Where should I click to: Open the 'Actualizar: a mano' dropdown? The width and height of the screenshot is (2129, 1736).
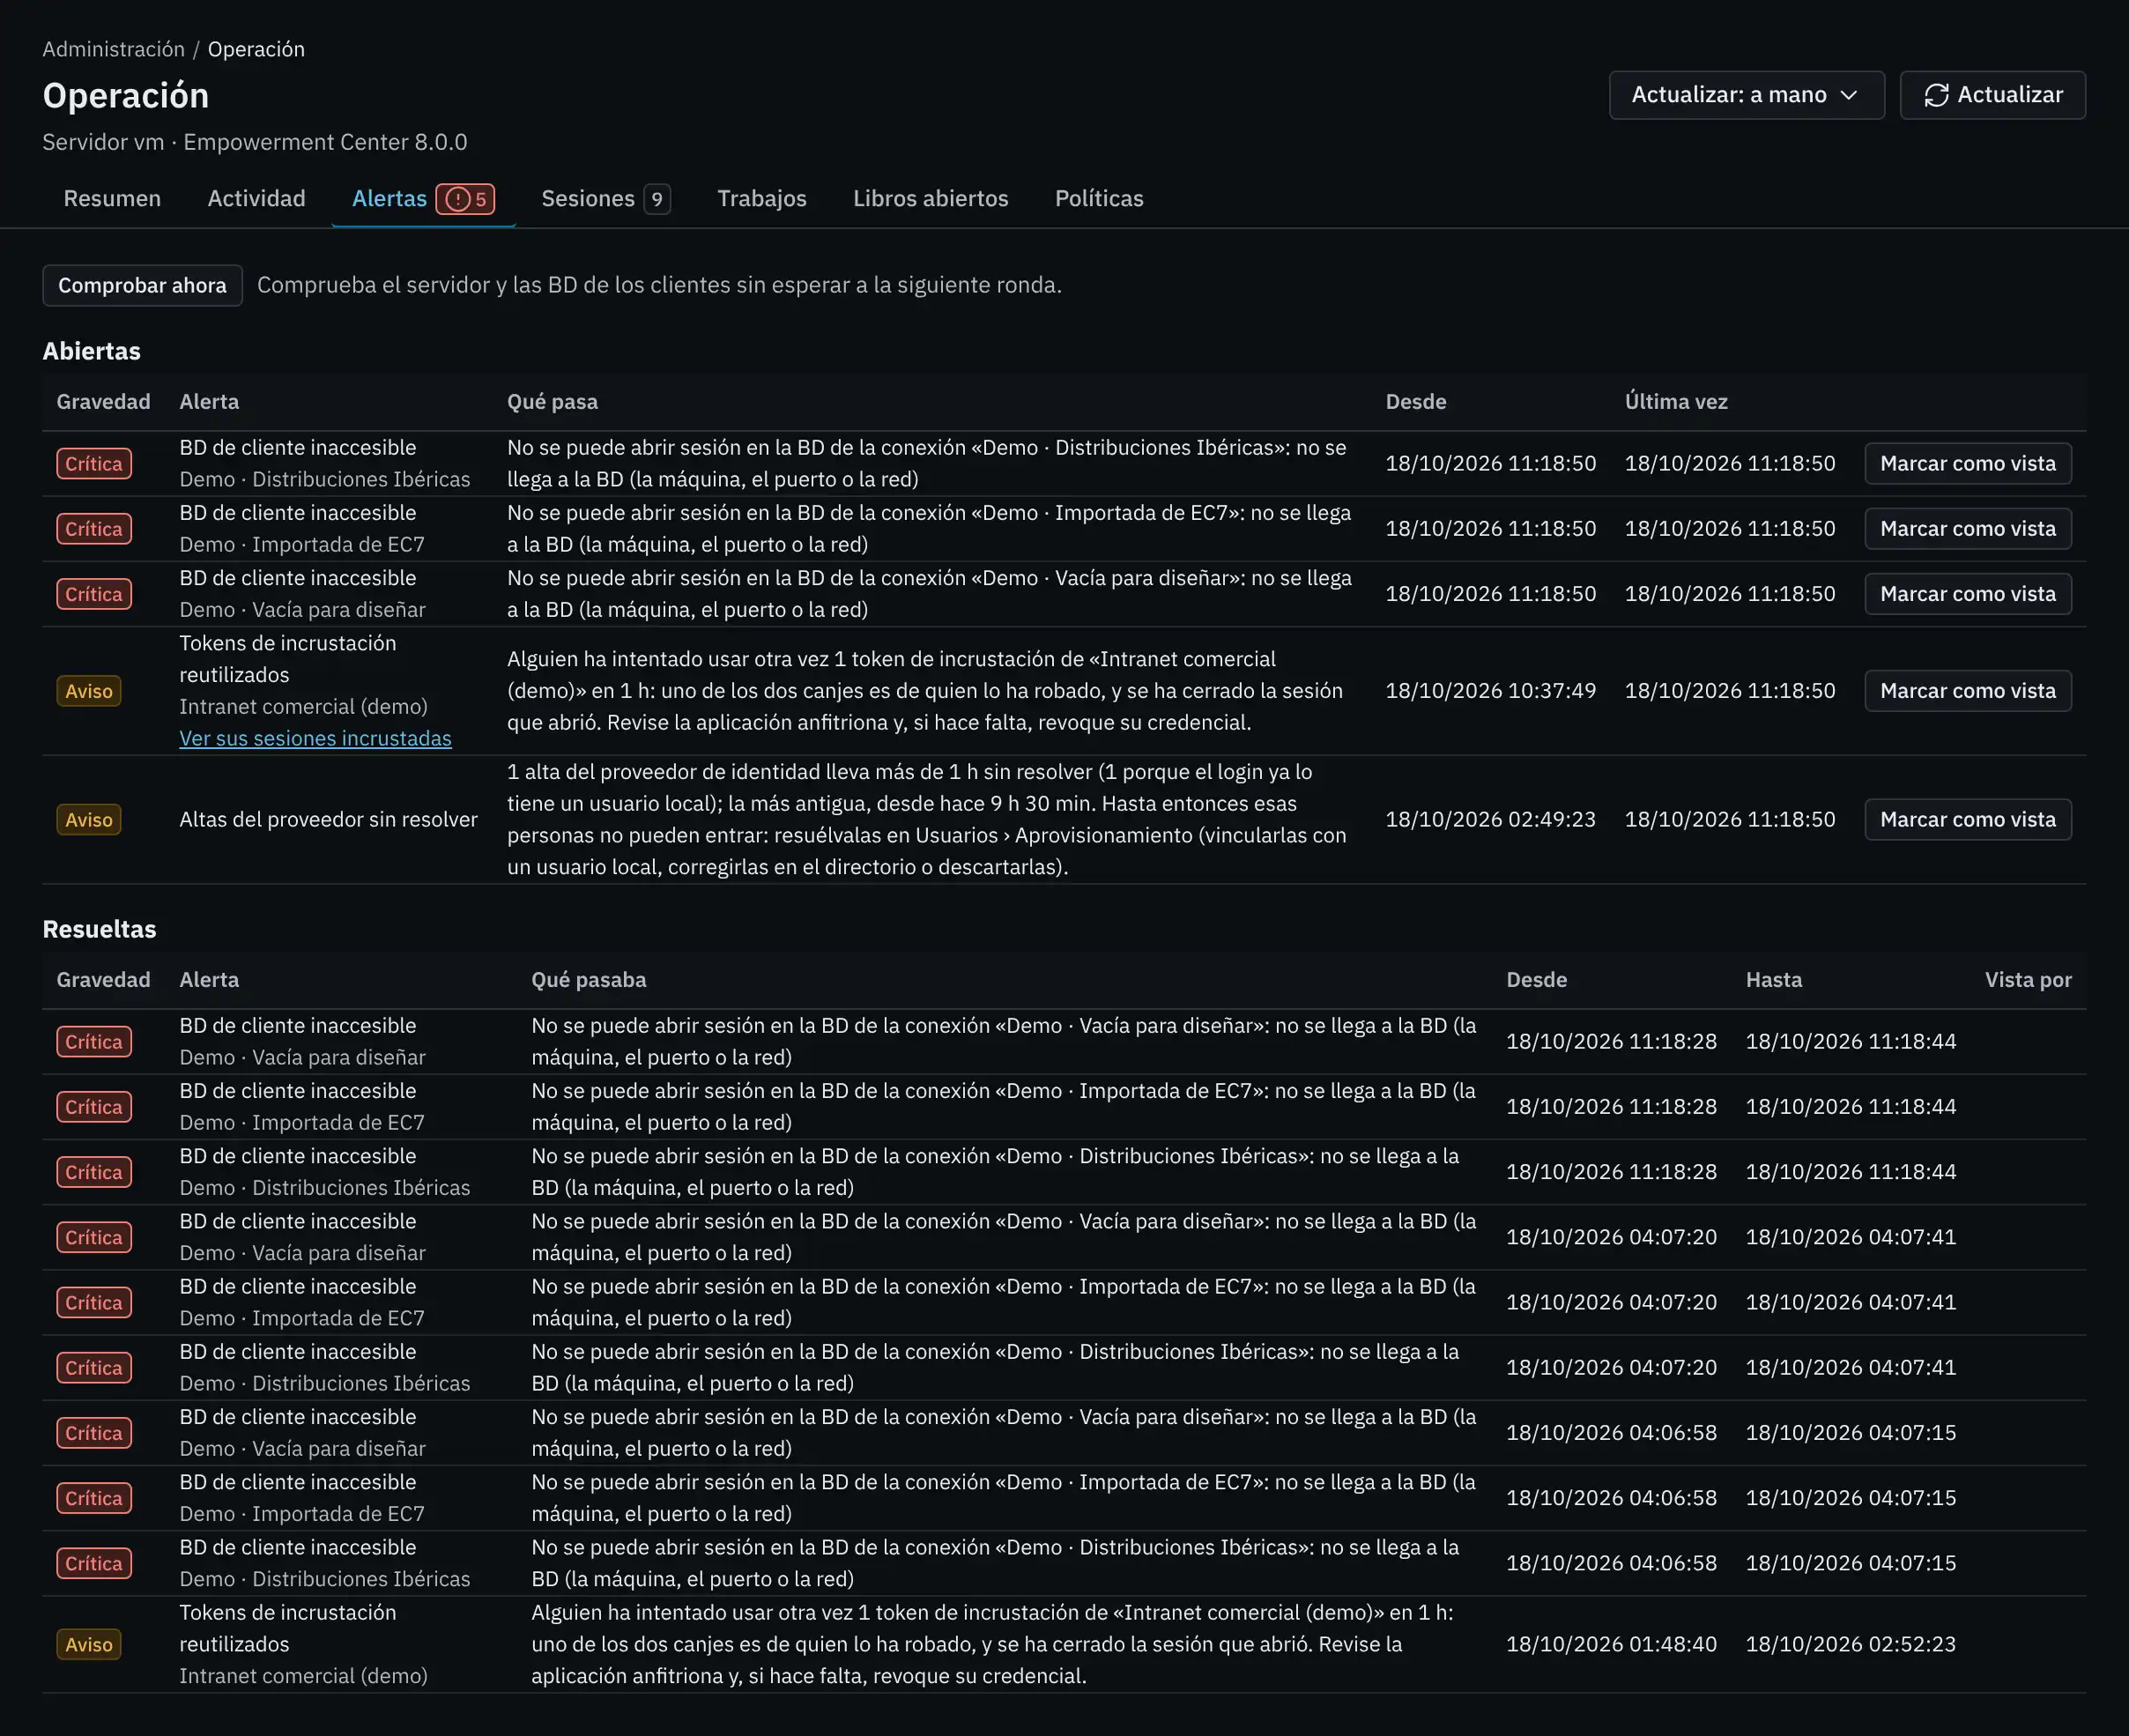[1746, 95]
